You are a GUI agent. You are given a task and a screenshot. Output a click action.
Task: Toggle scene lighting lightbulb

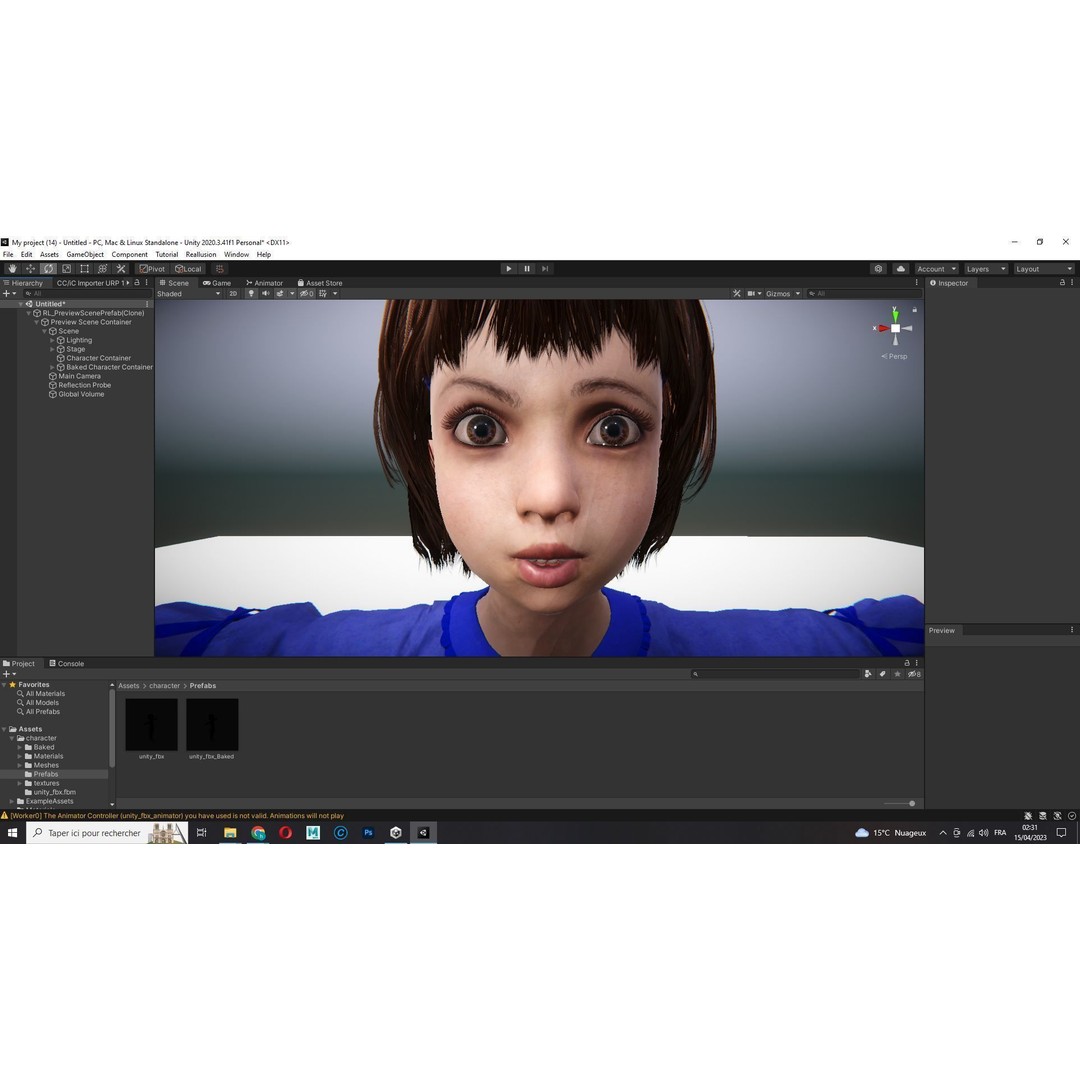pyautogui.click(x=251, y=293)
